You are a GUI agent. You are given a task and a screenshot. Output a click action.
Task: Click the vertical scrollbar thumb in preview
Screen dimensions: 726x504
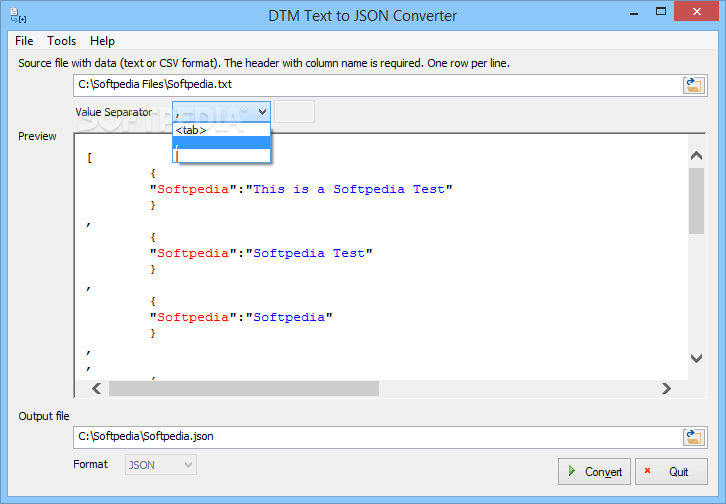click(696, 201)
